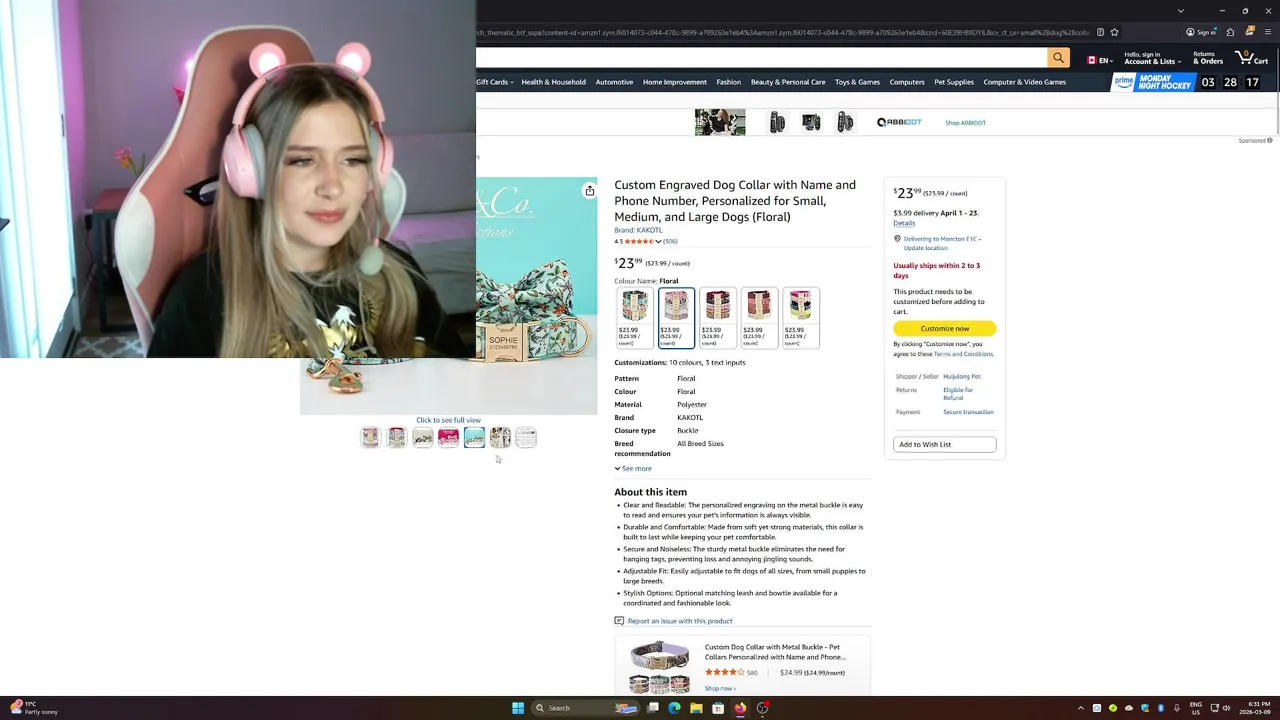Open the Firefox extensions icon
1280x720 pixels.
(1230, 32)
